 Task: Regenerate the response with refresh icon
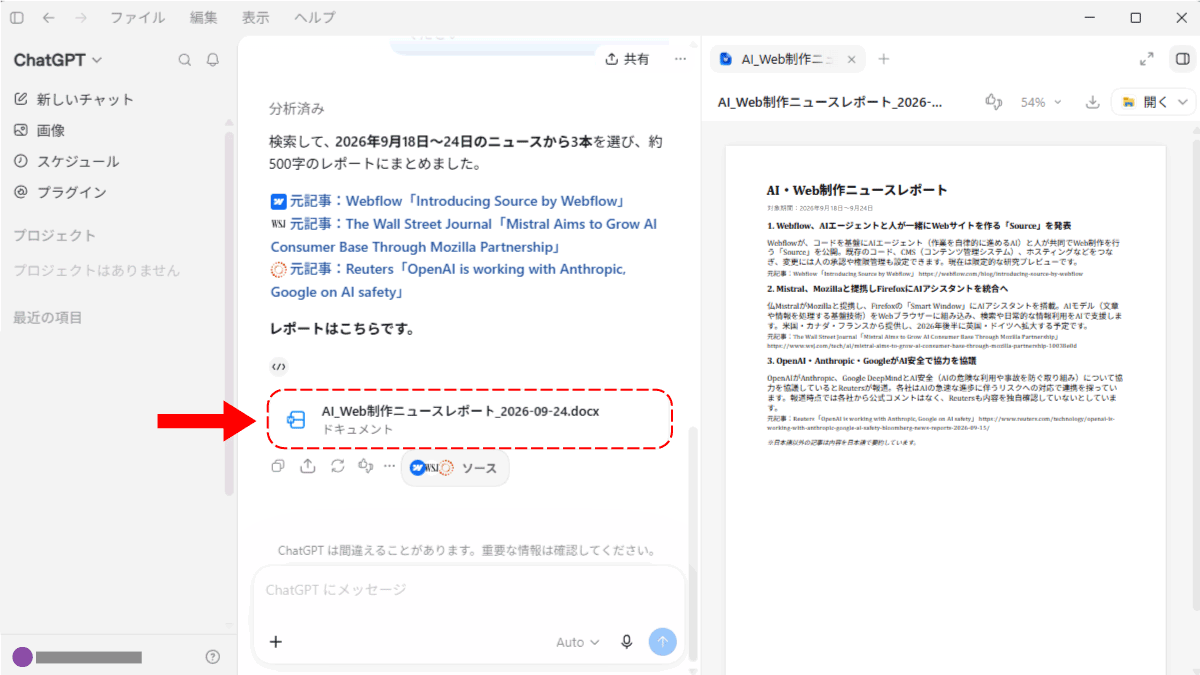pyautogui.click(x=337, y=466)
